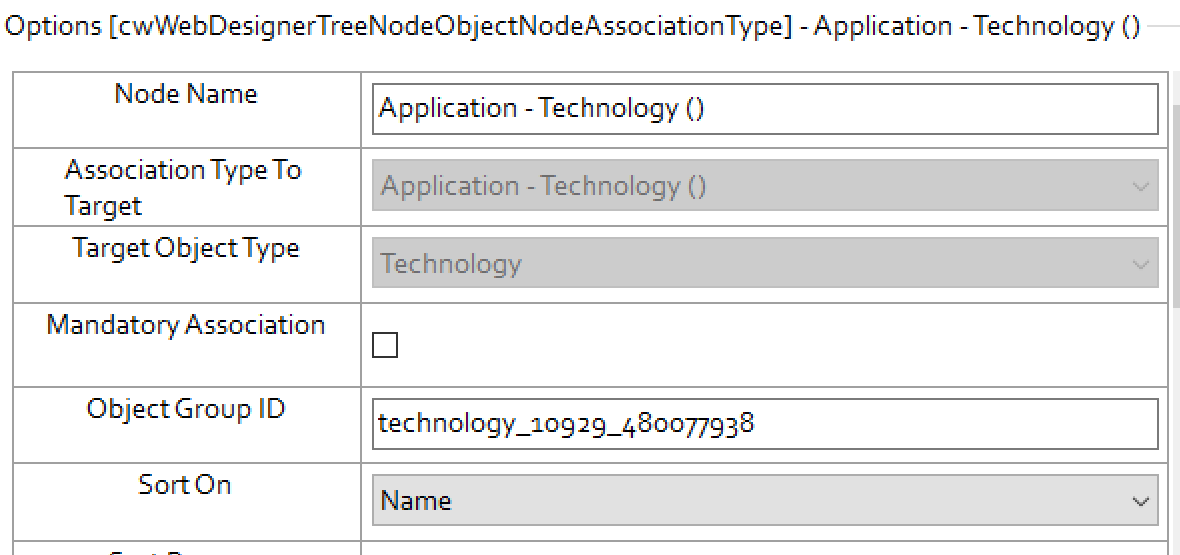The width and height of the screenshot is (1180, 555).
Task: Click the Target Object Type chevron arrow
Action: coord(1140,264)
